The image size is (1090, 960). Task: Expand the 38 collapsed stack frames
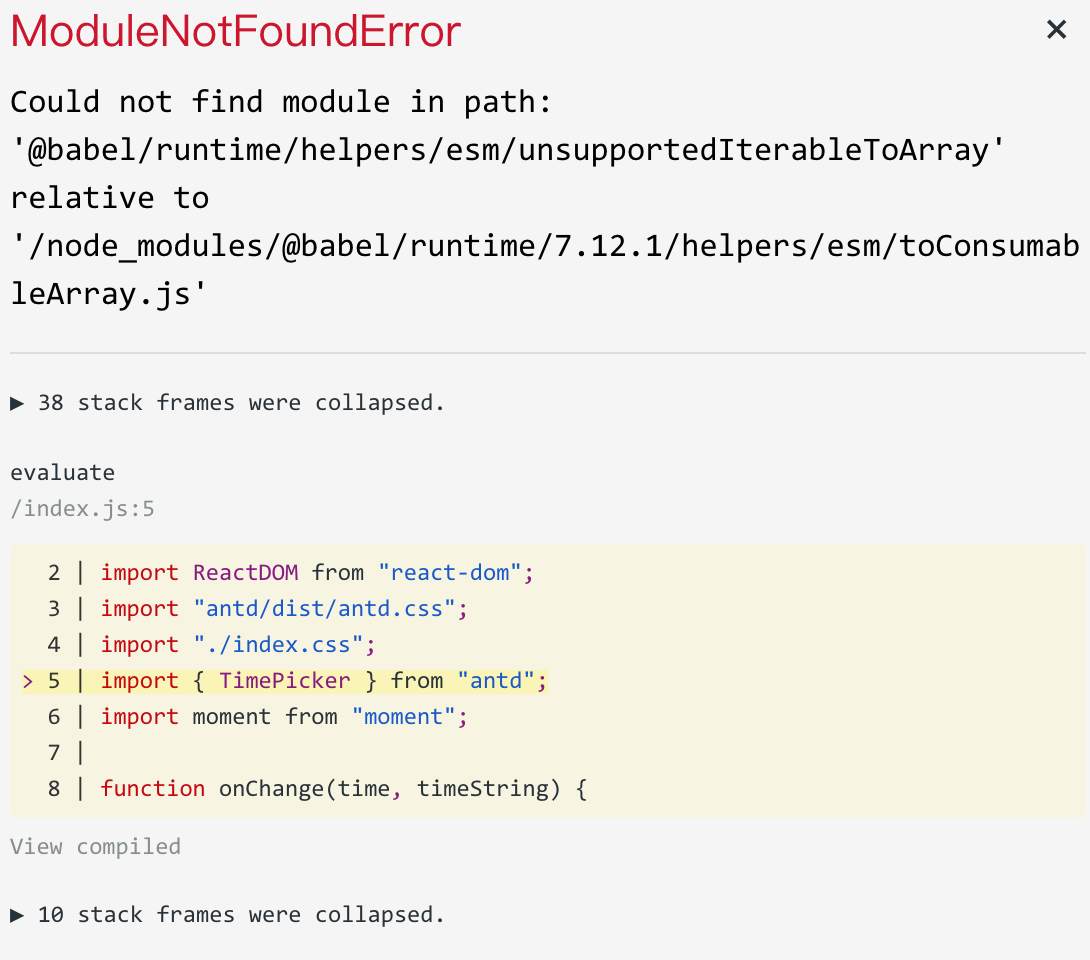click(227, 402)
